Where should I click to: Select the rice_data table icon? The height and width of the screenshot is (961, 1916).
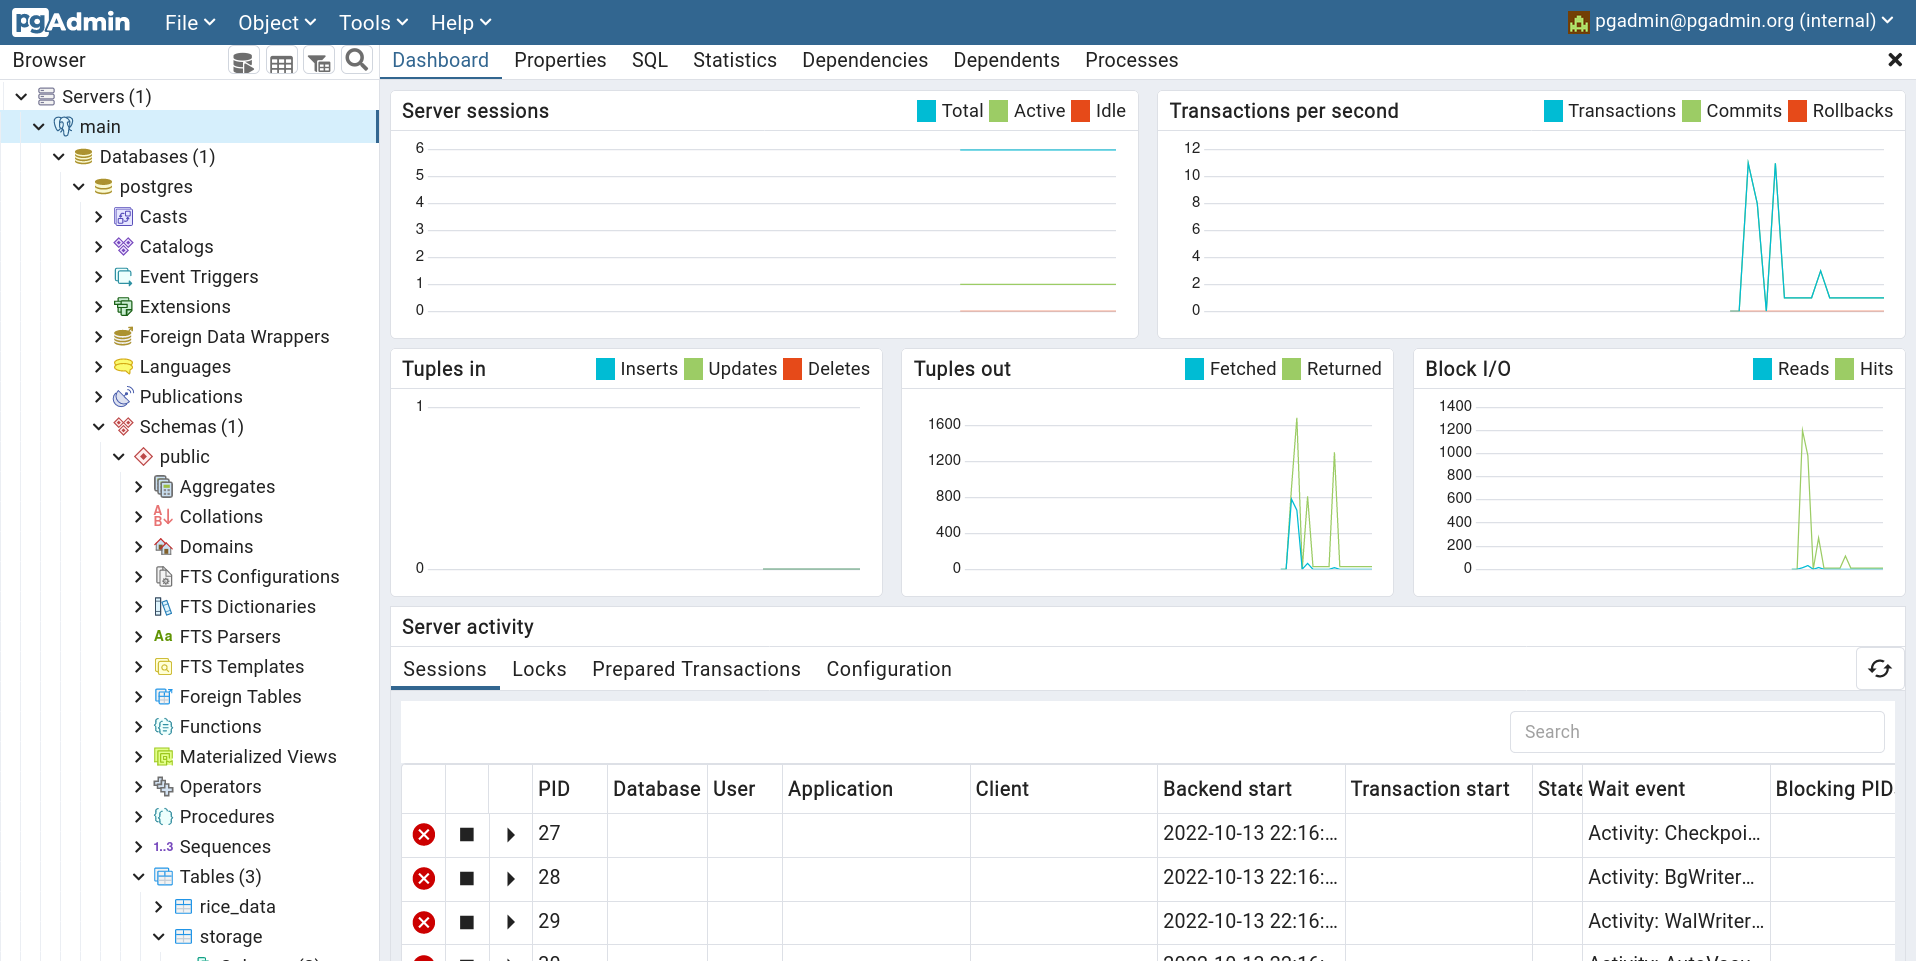(183, 907)
